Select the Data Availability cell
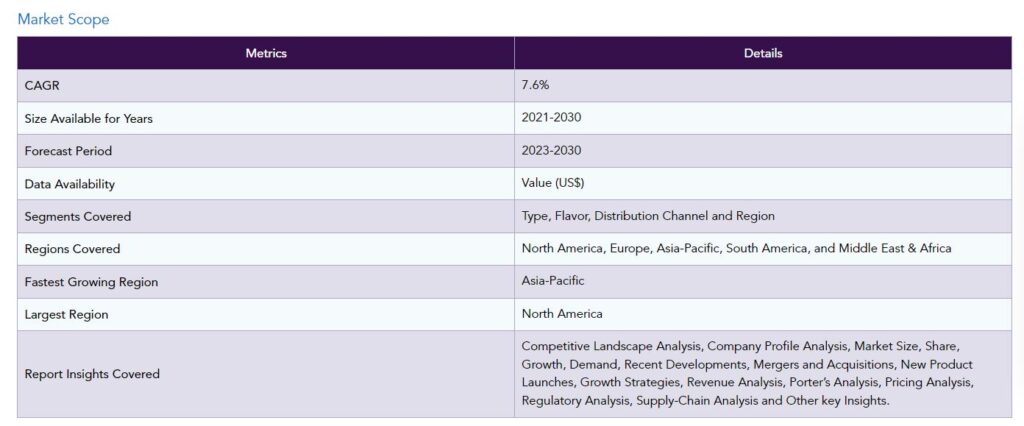This screenshot has width=1024, height=426. pos(266,184)
